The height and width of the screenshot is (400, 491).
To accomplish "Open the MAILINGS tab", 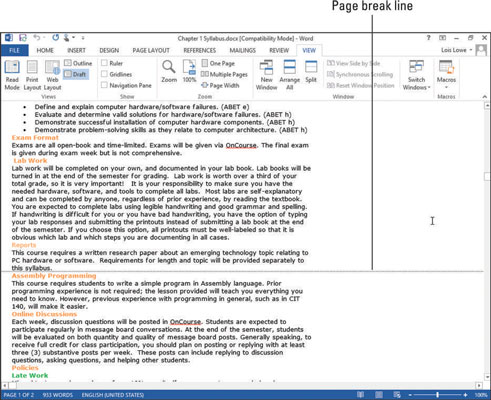I will pos(242,50).
